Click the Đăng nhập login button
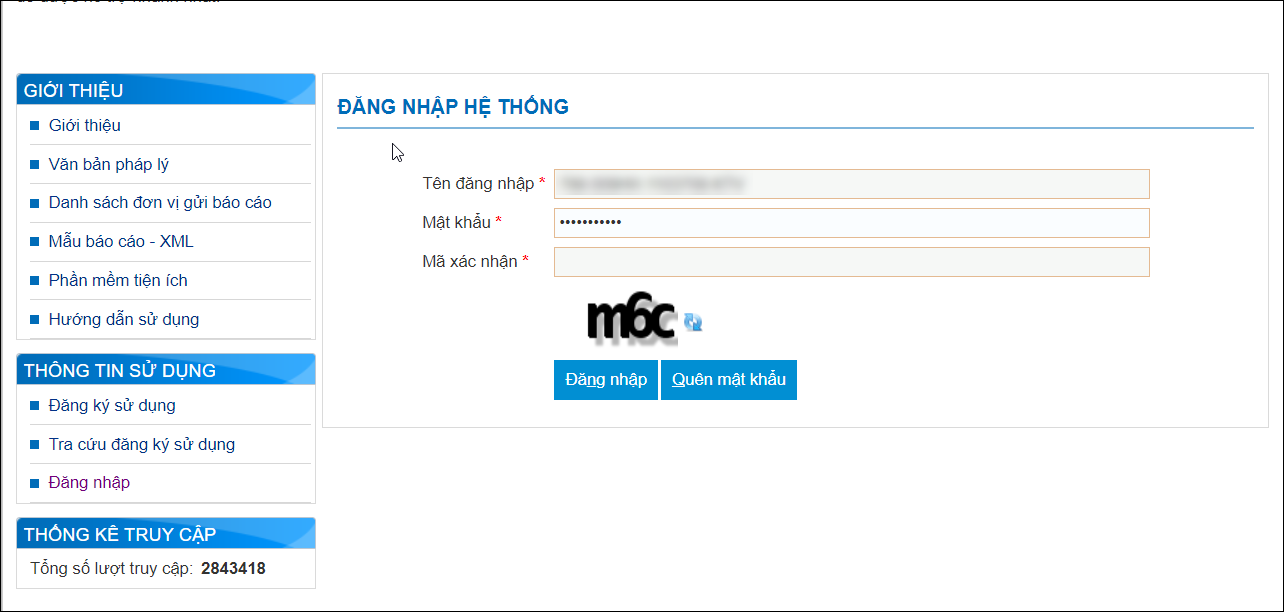The image size is (1284, 612). 606,380
